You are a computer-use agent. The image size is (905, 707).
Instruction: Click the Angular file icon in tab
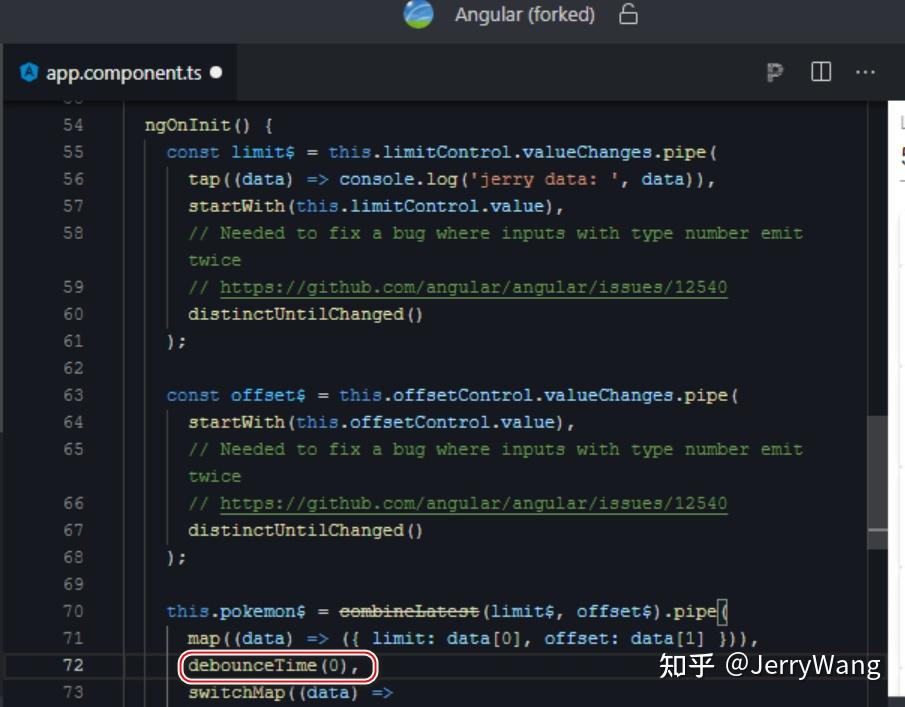29,72
